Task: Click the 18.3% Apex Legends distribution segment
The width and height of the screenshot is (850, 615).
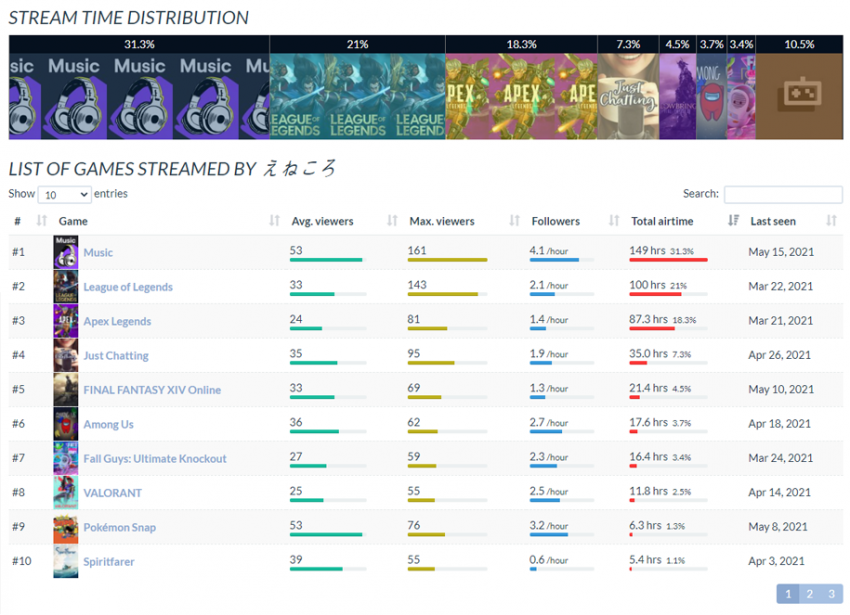Action: pos(521,87)
